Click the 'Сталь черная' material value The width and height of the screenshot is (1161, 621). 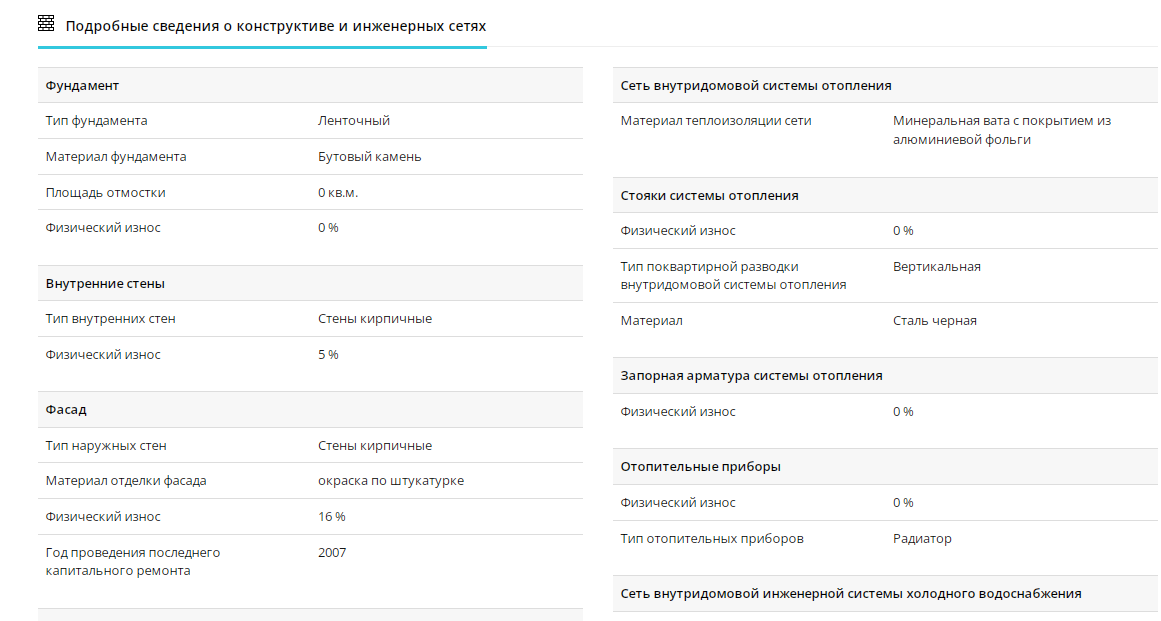click(x=935, y=321)
